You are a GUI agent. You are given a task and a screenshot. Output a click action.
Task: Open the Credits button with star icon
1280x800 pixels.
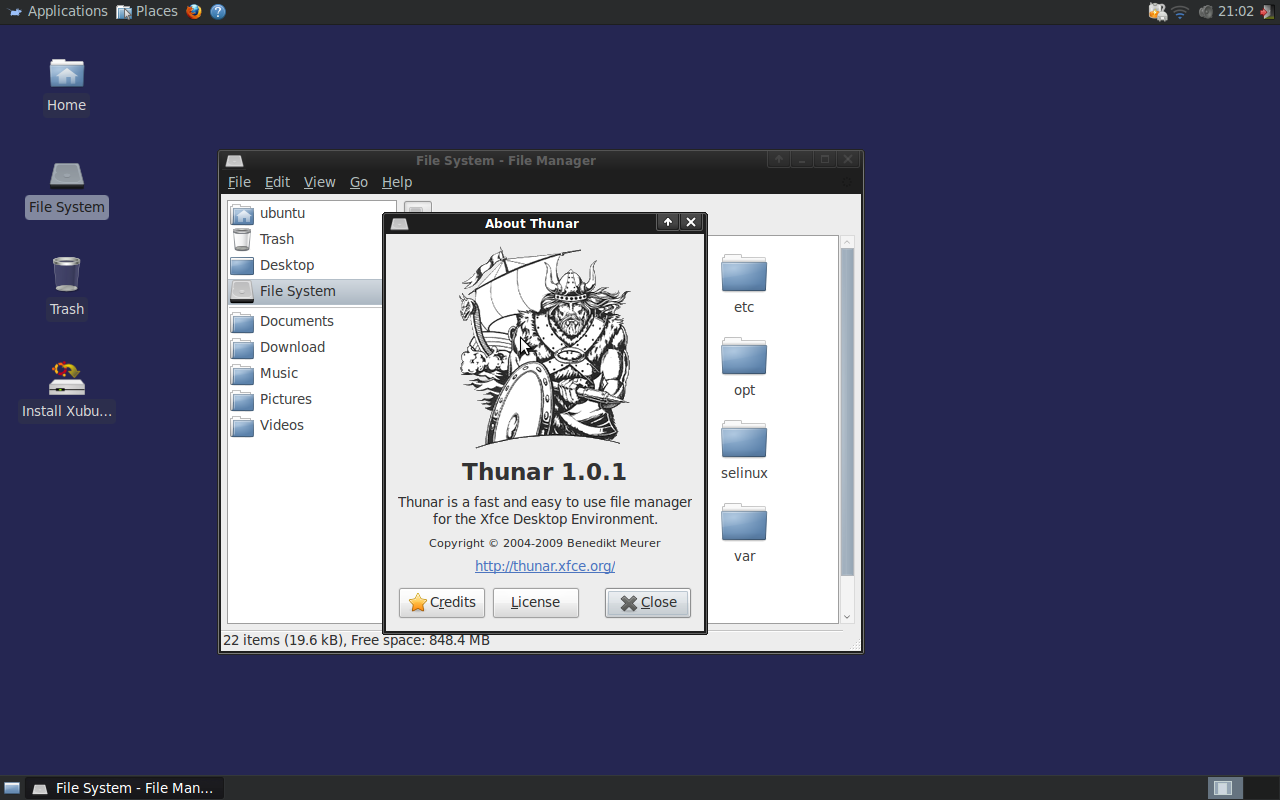click(442, 602)
